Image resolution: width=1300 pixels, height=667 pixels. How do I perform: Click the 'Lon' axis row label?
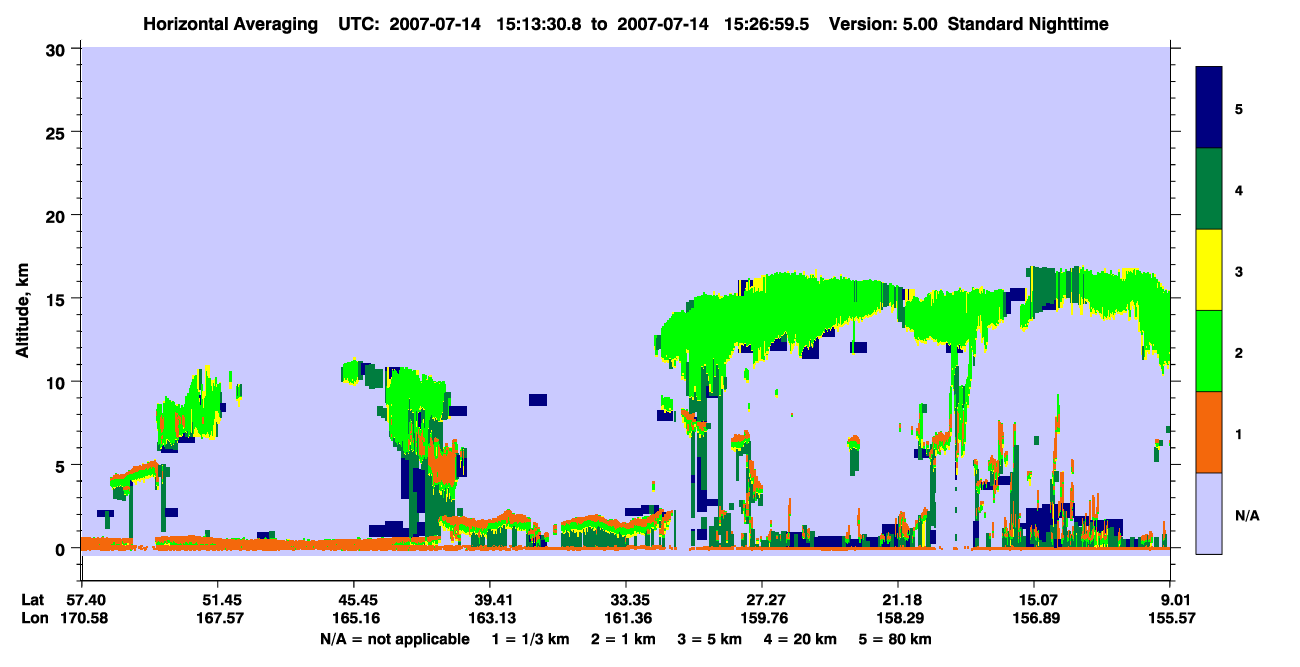tap(33, 619)
